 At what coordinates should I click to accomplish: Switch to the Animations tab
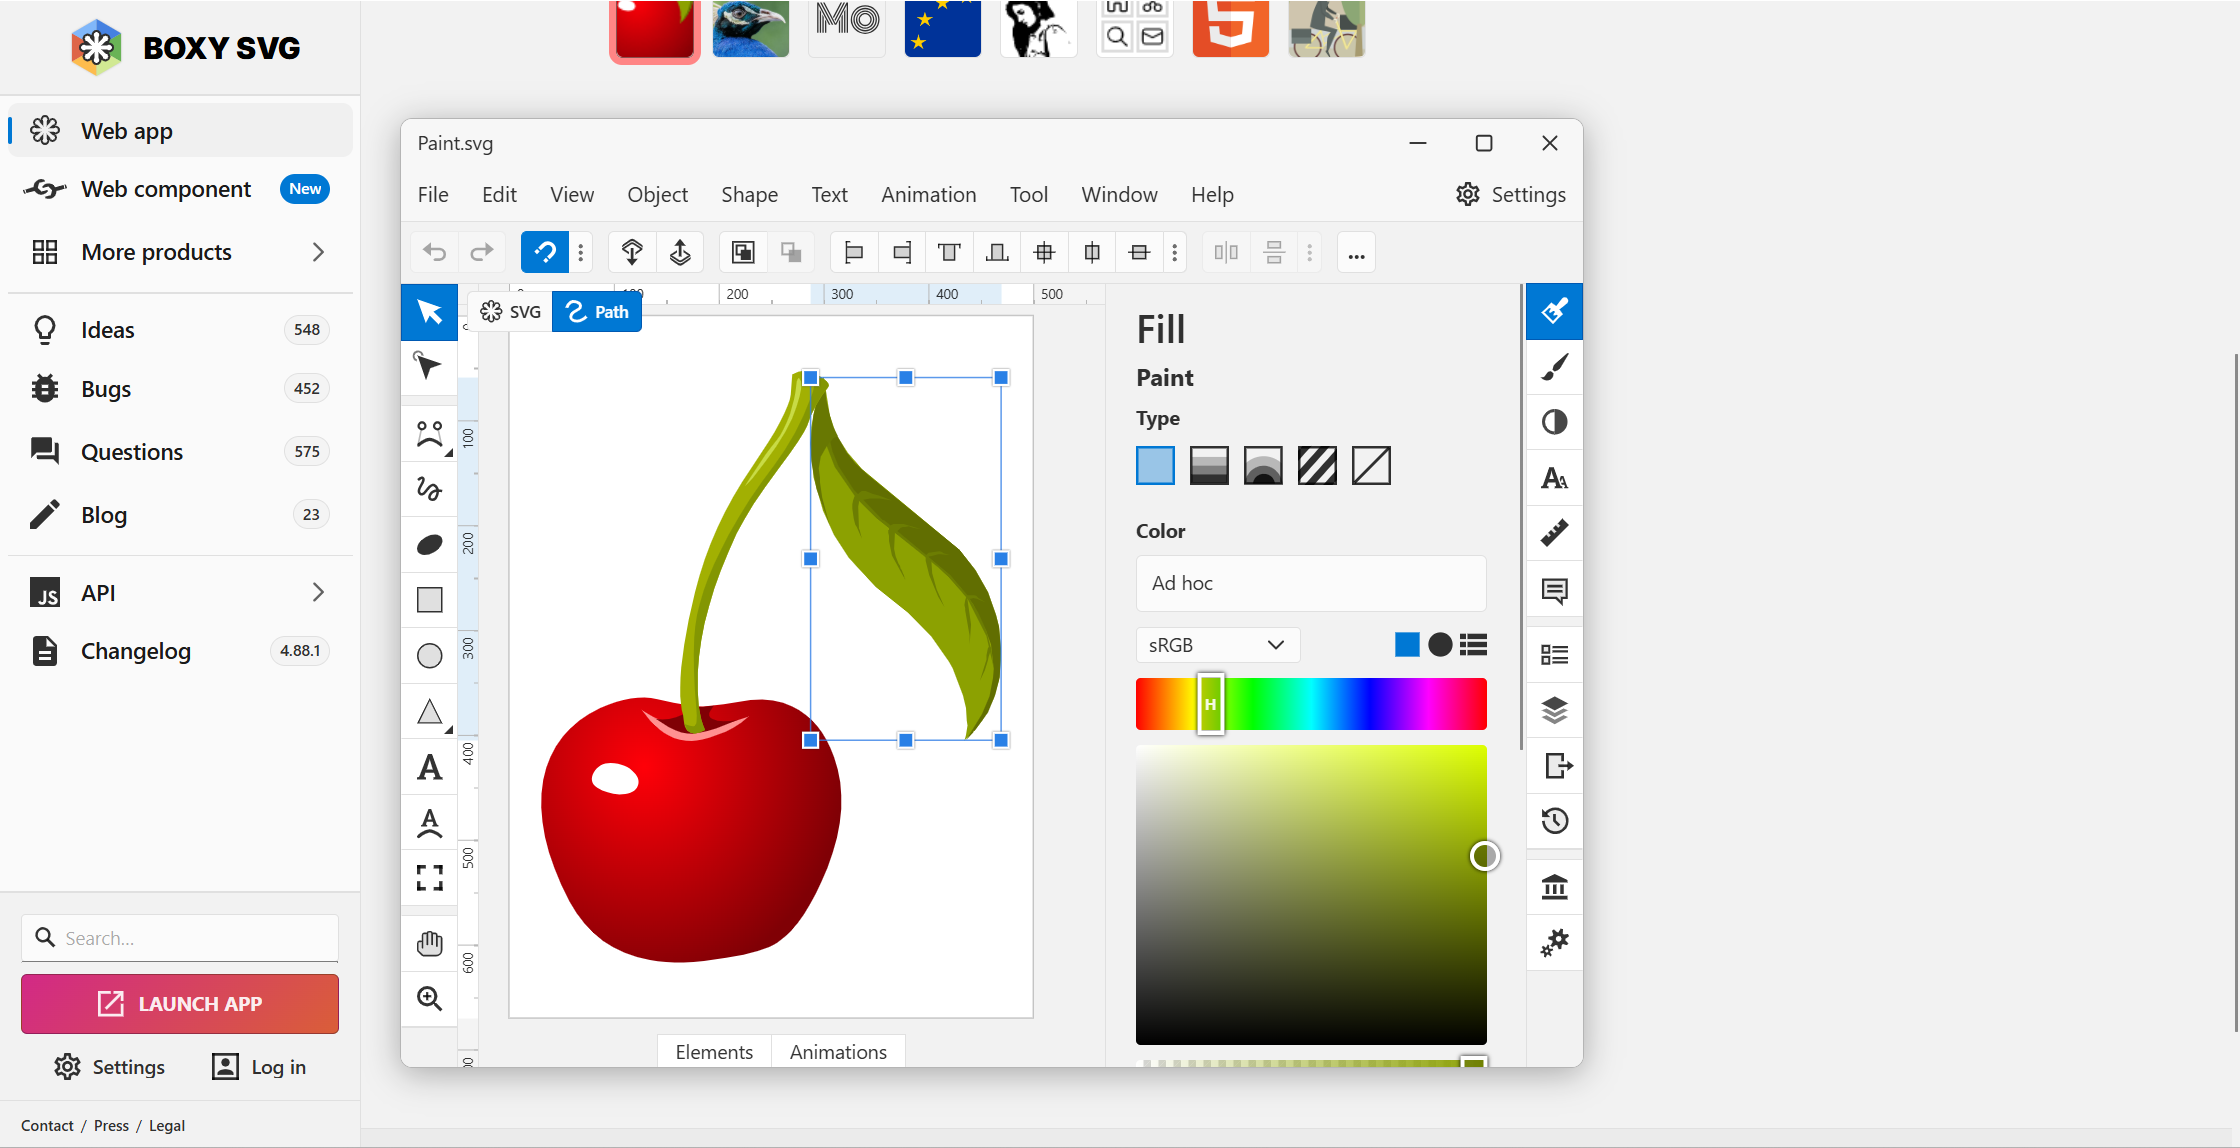tap(838, 1052)
